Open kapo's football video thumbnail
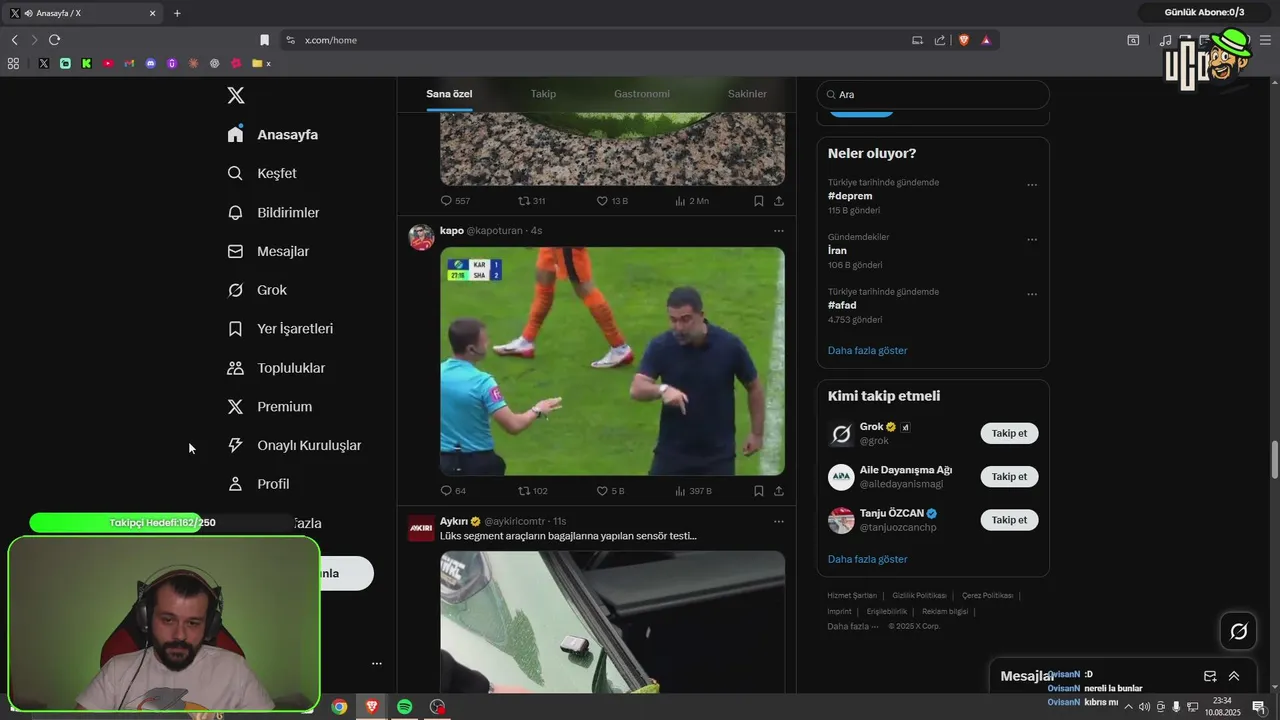This screenshot has height=720, width=1280. coord(612,361)
